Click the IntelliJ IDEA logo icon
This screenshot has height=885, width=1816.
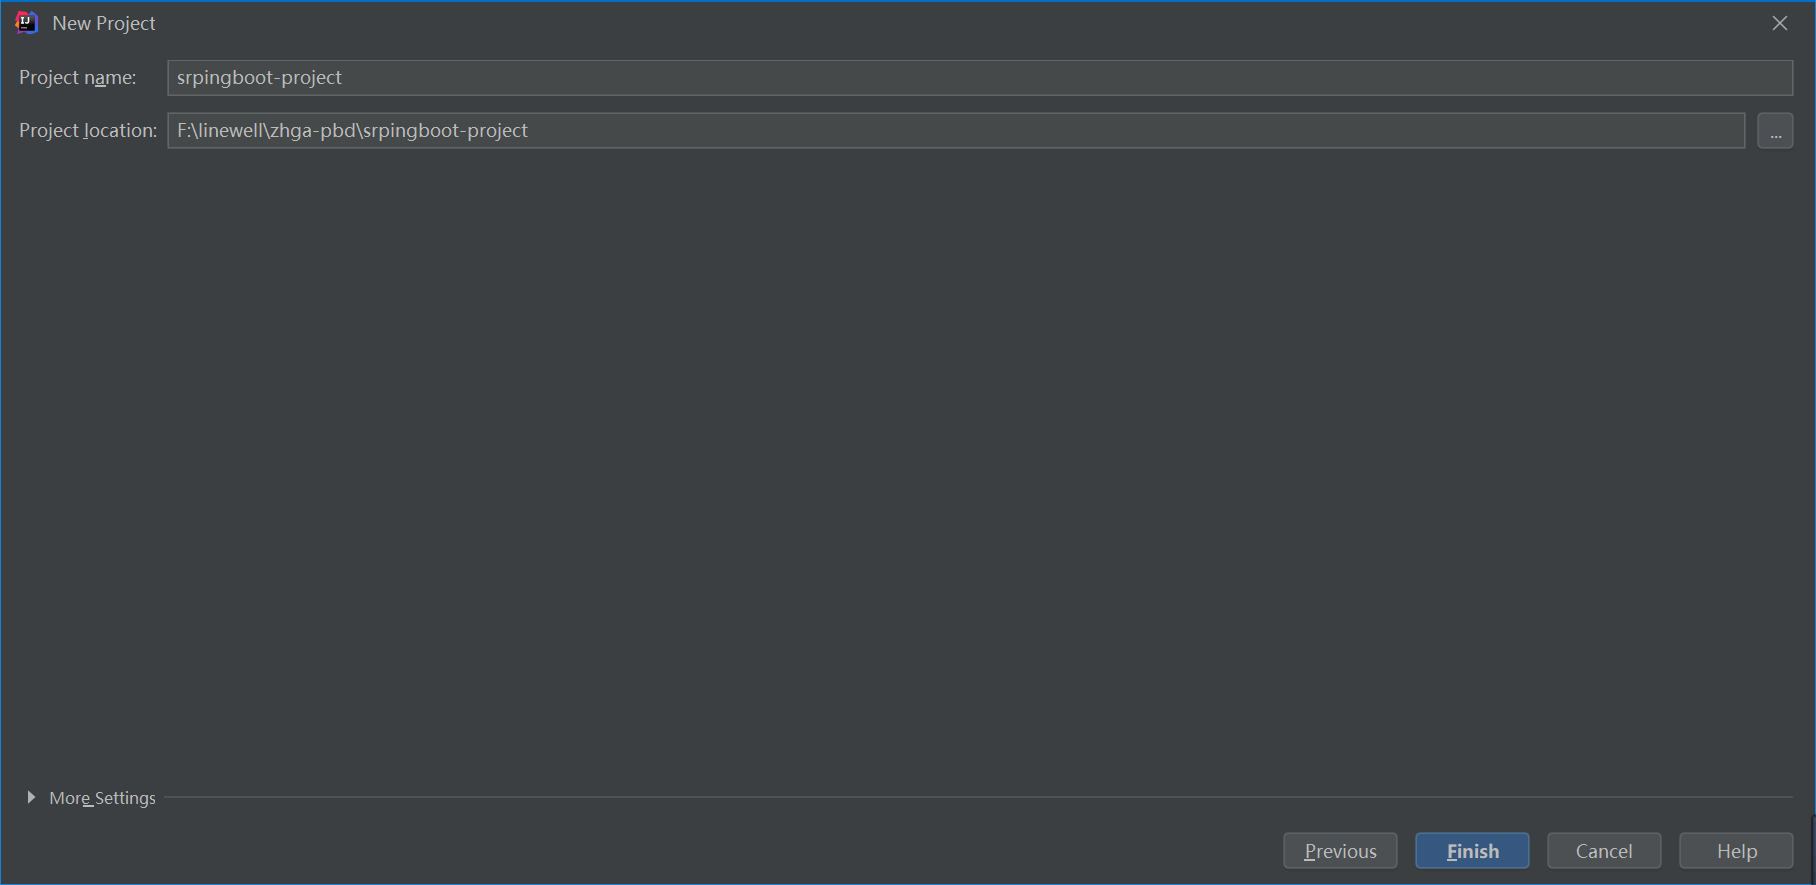tap(27, 23)
